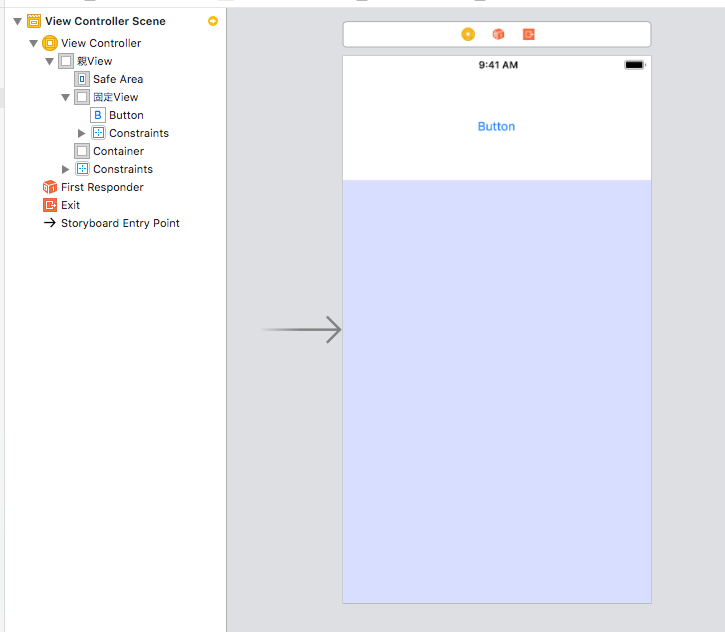Select First Responder in outline
This screenshot has height=632, width=725.
point(101,187)
